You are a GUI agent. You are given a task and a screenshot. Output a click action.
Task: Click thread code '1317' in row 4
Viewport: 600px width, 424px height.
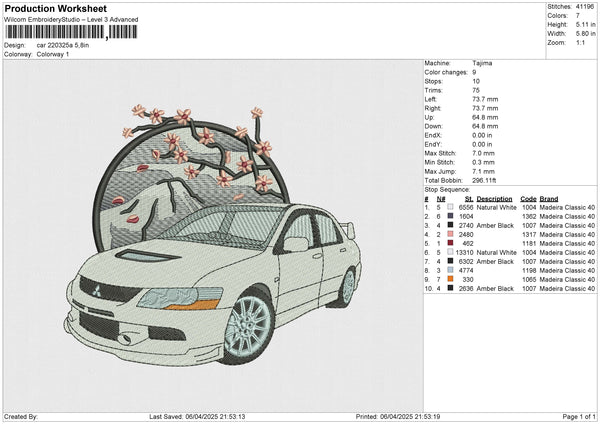(529, 234)
